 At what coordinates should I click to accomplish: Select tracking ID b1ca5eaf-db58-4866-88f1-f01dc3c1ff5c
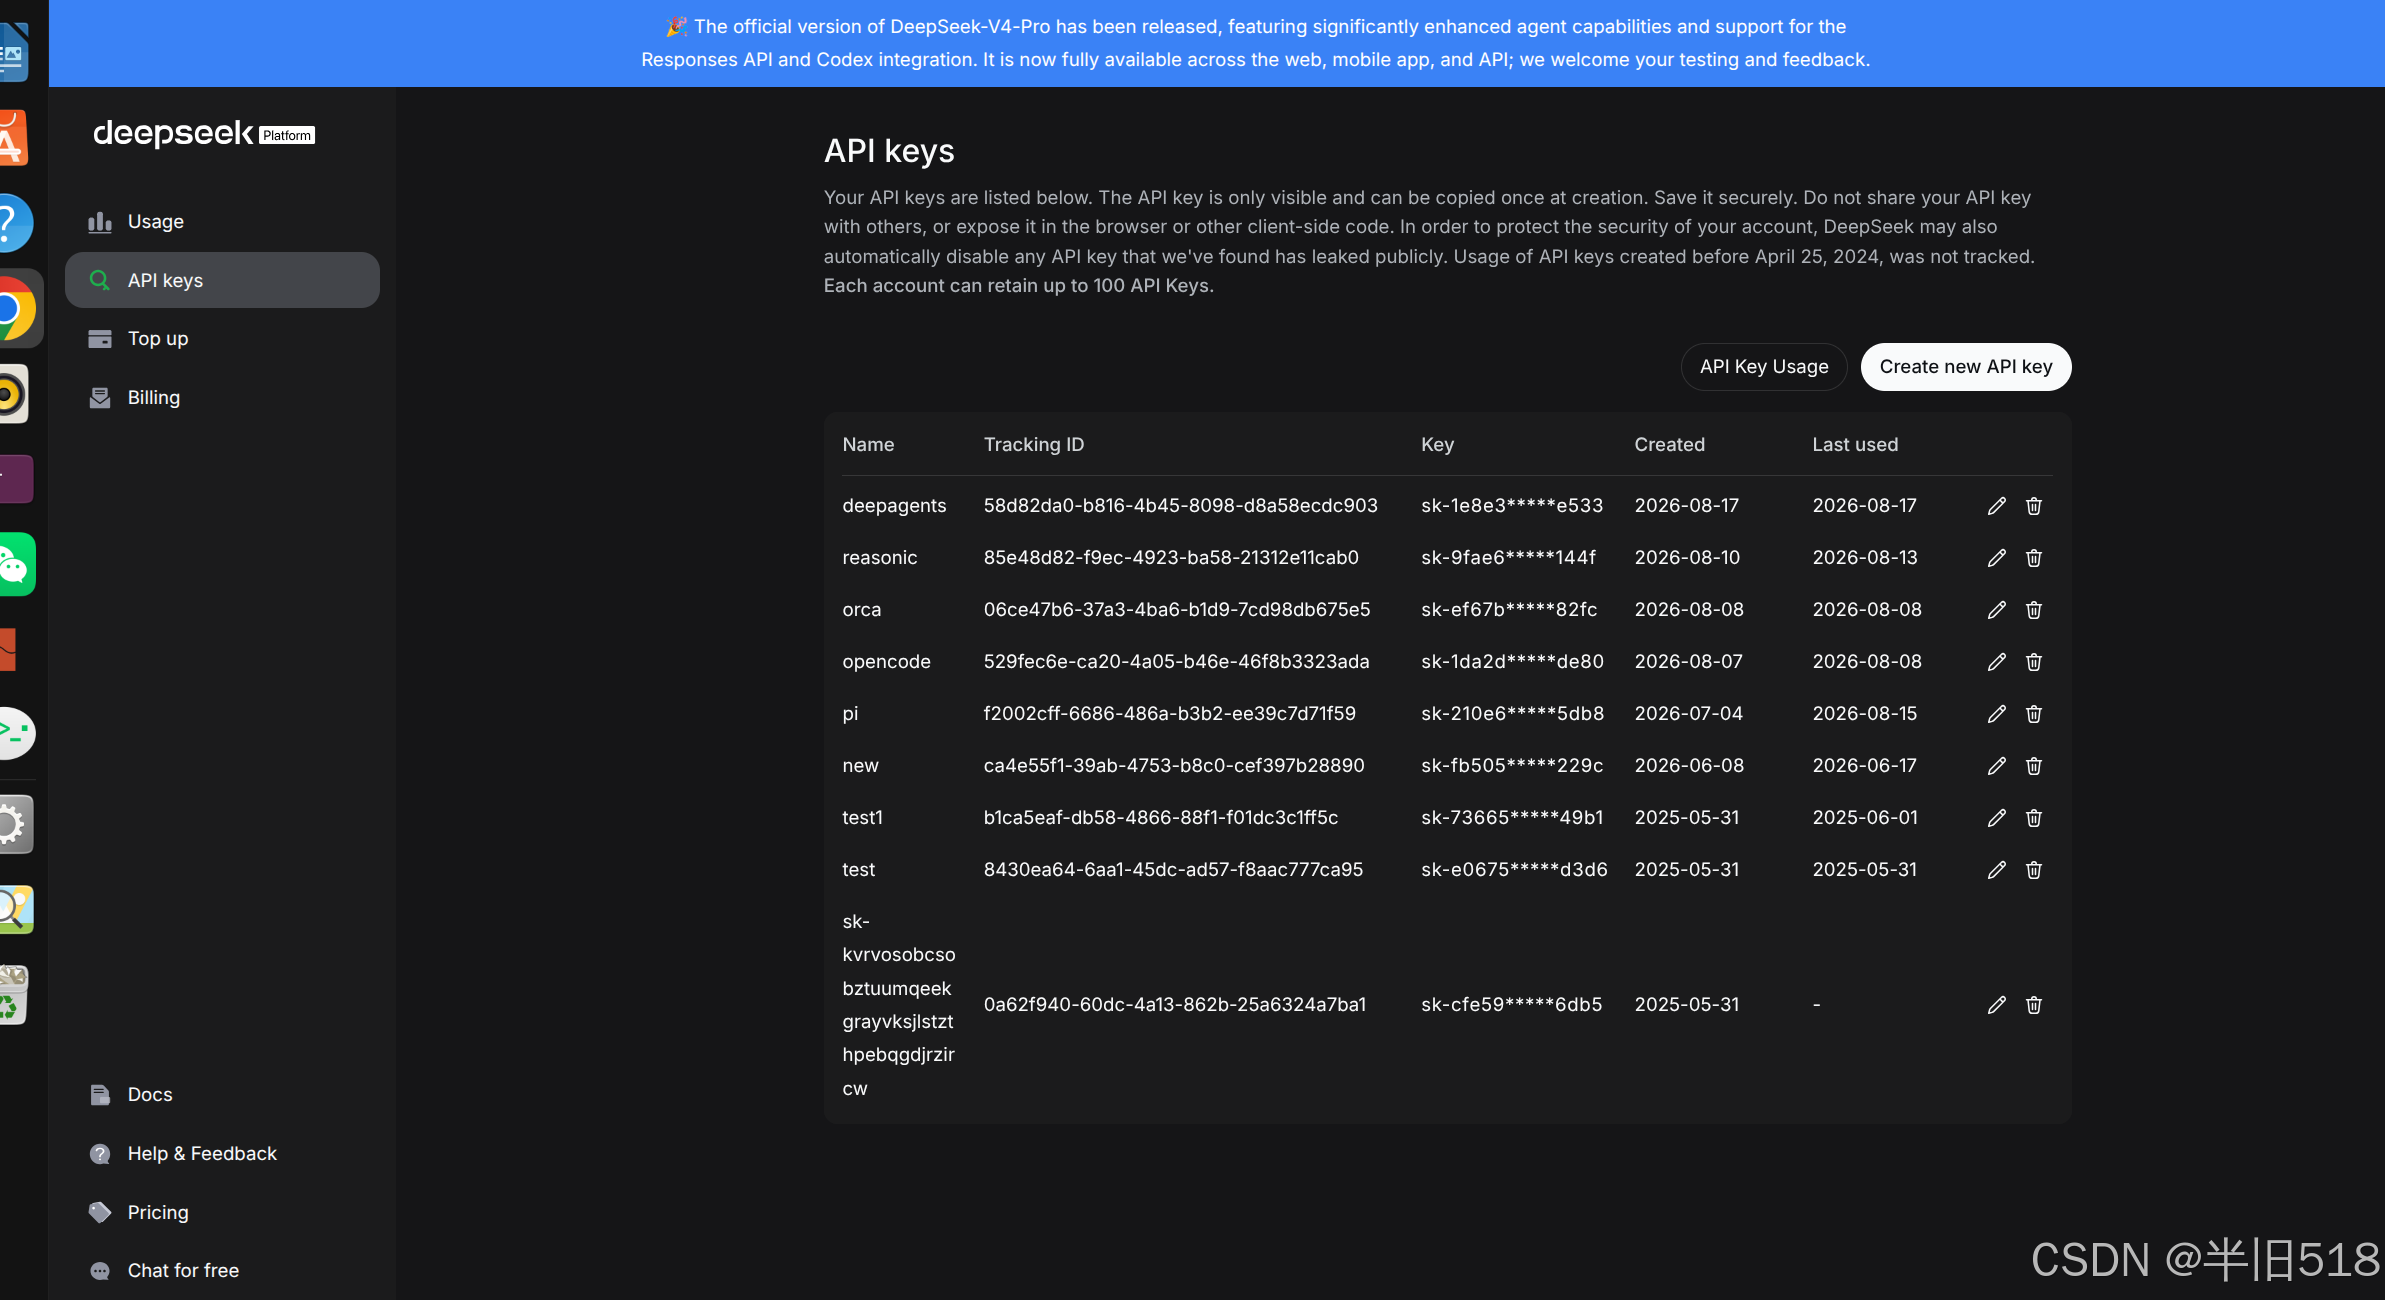coord(1160,818)
